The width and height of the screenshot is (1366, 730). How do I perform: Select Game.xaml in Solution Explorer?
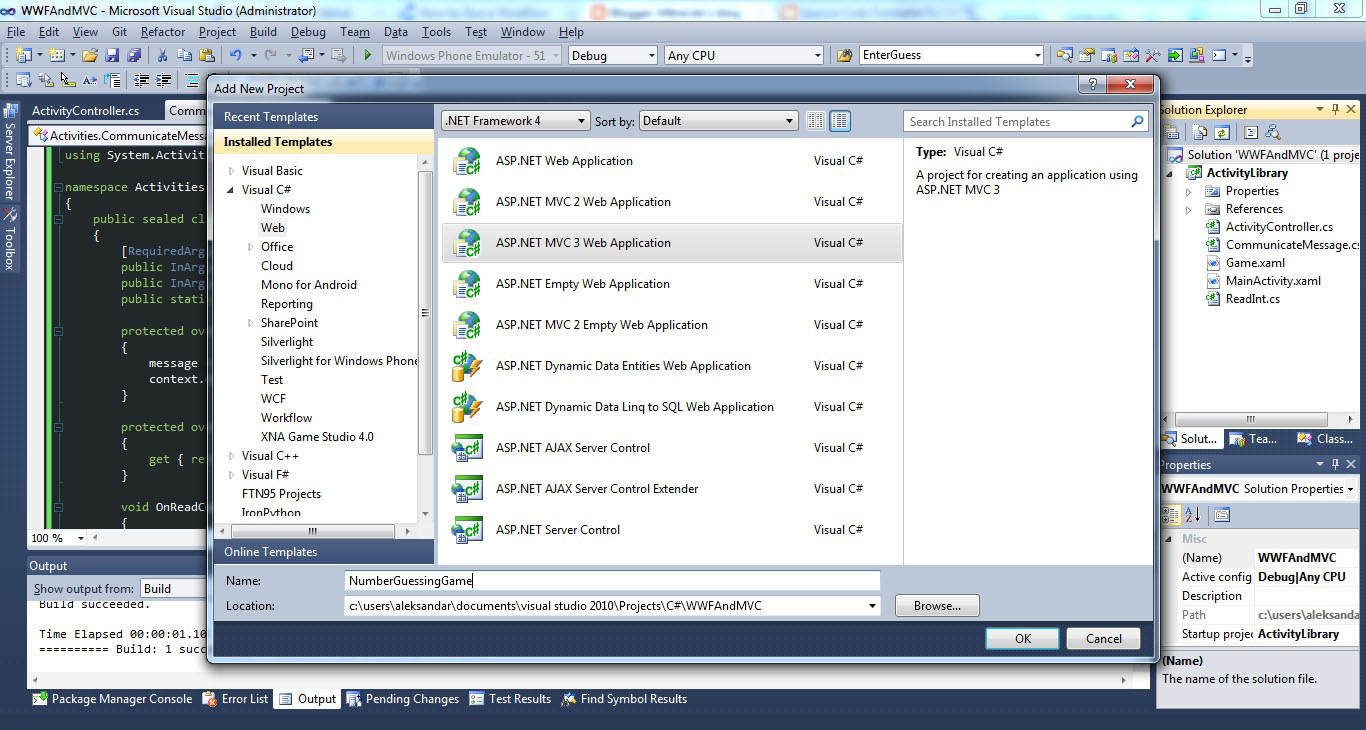(x=1255, y=263)
